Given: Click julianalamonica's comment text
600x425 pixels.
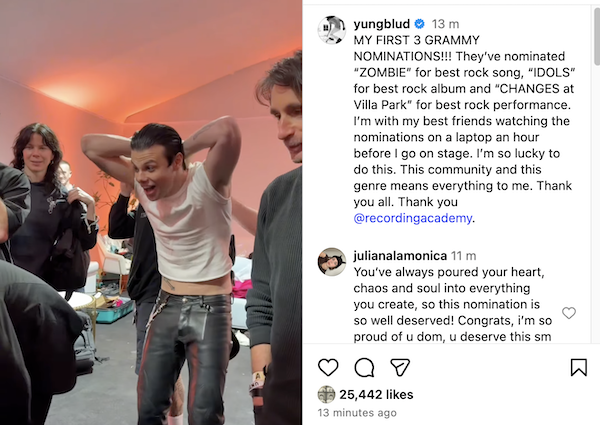Looking at the screenshot, I should coord(453,304).
